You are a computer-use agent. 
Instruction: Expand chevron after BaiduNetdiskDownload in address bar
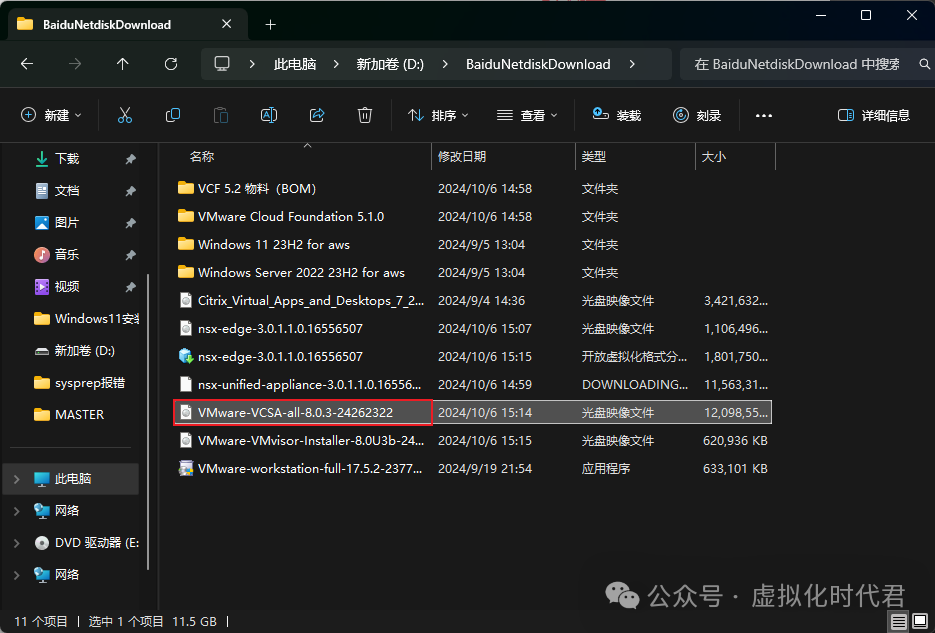tap(633, 64)
